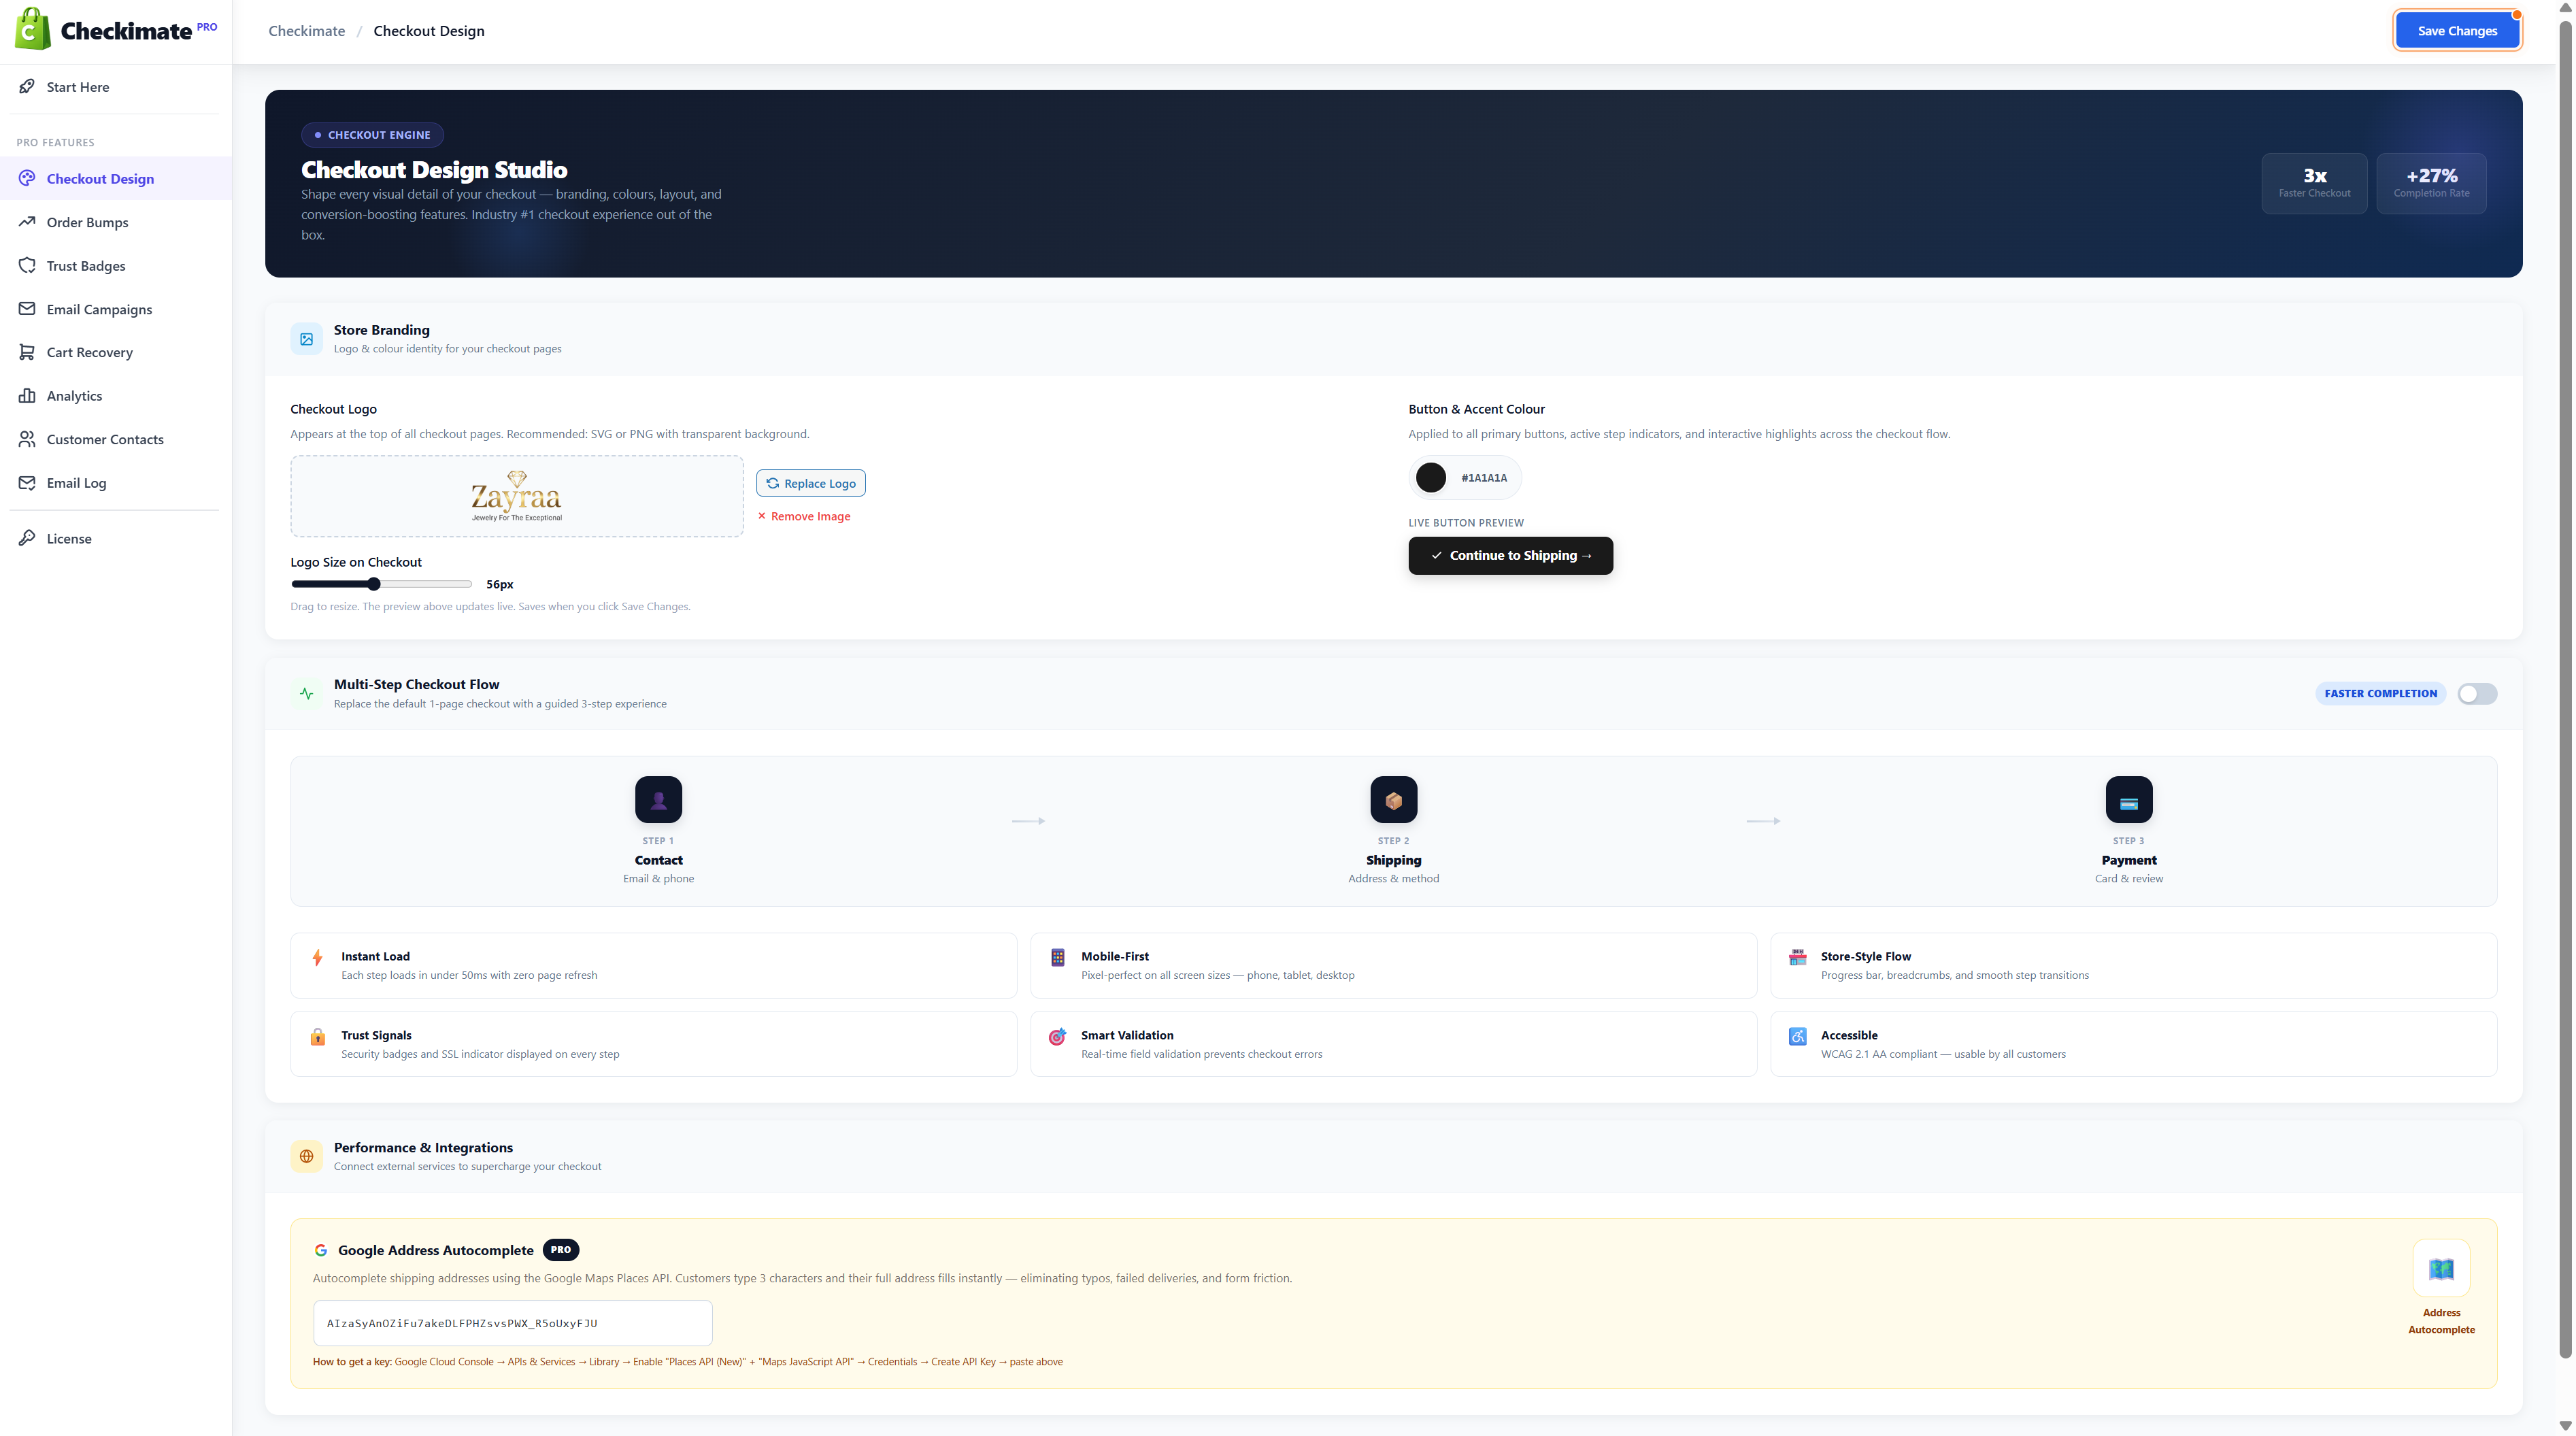Click the Multi-Step Checkout Flow pulse icon

(307, 693)
